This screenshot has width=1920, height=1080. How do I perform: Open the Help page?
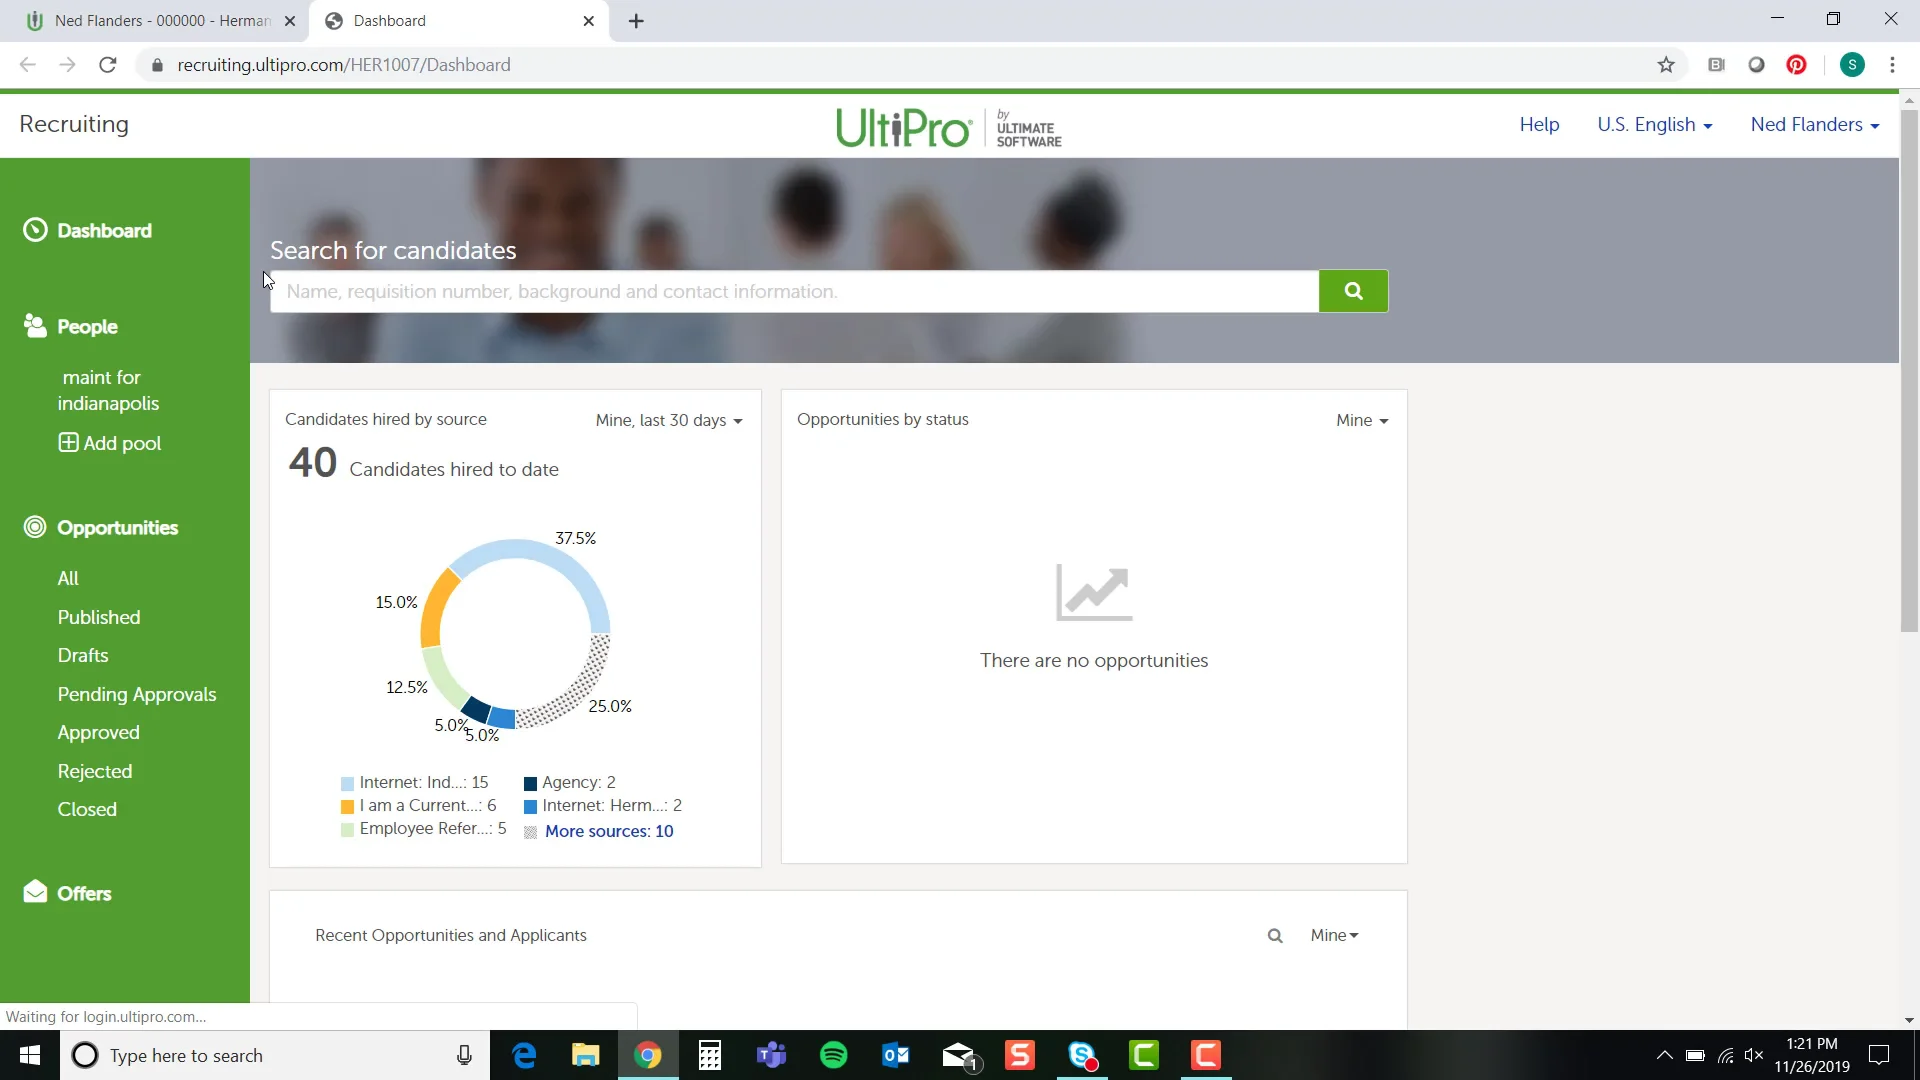tap(1539, 124)
